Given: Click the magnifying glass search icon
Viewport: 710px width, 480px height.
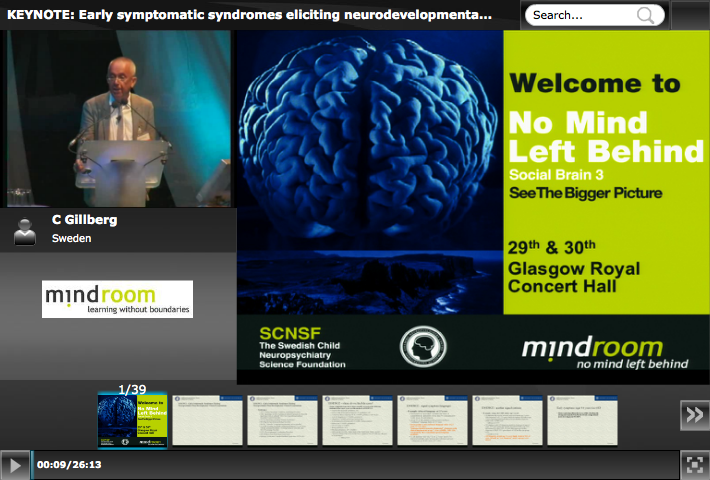Looking at the screenshot, I should tap(645, 15).
